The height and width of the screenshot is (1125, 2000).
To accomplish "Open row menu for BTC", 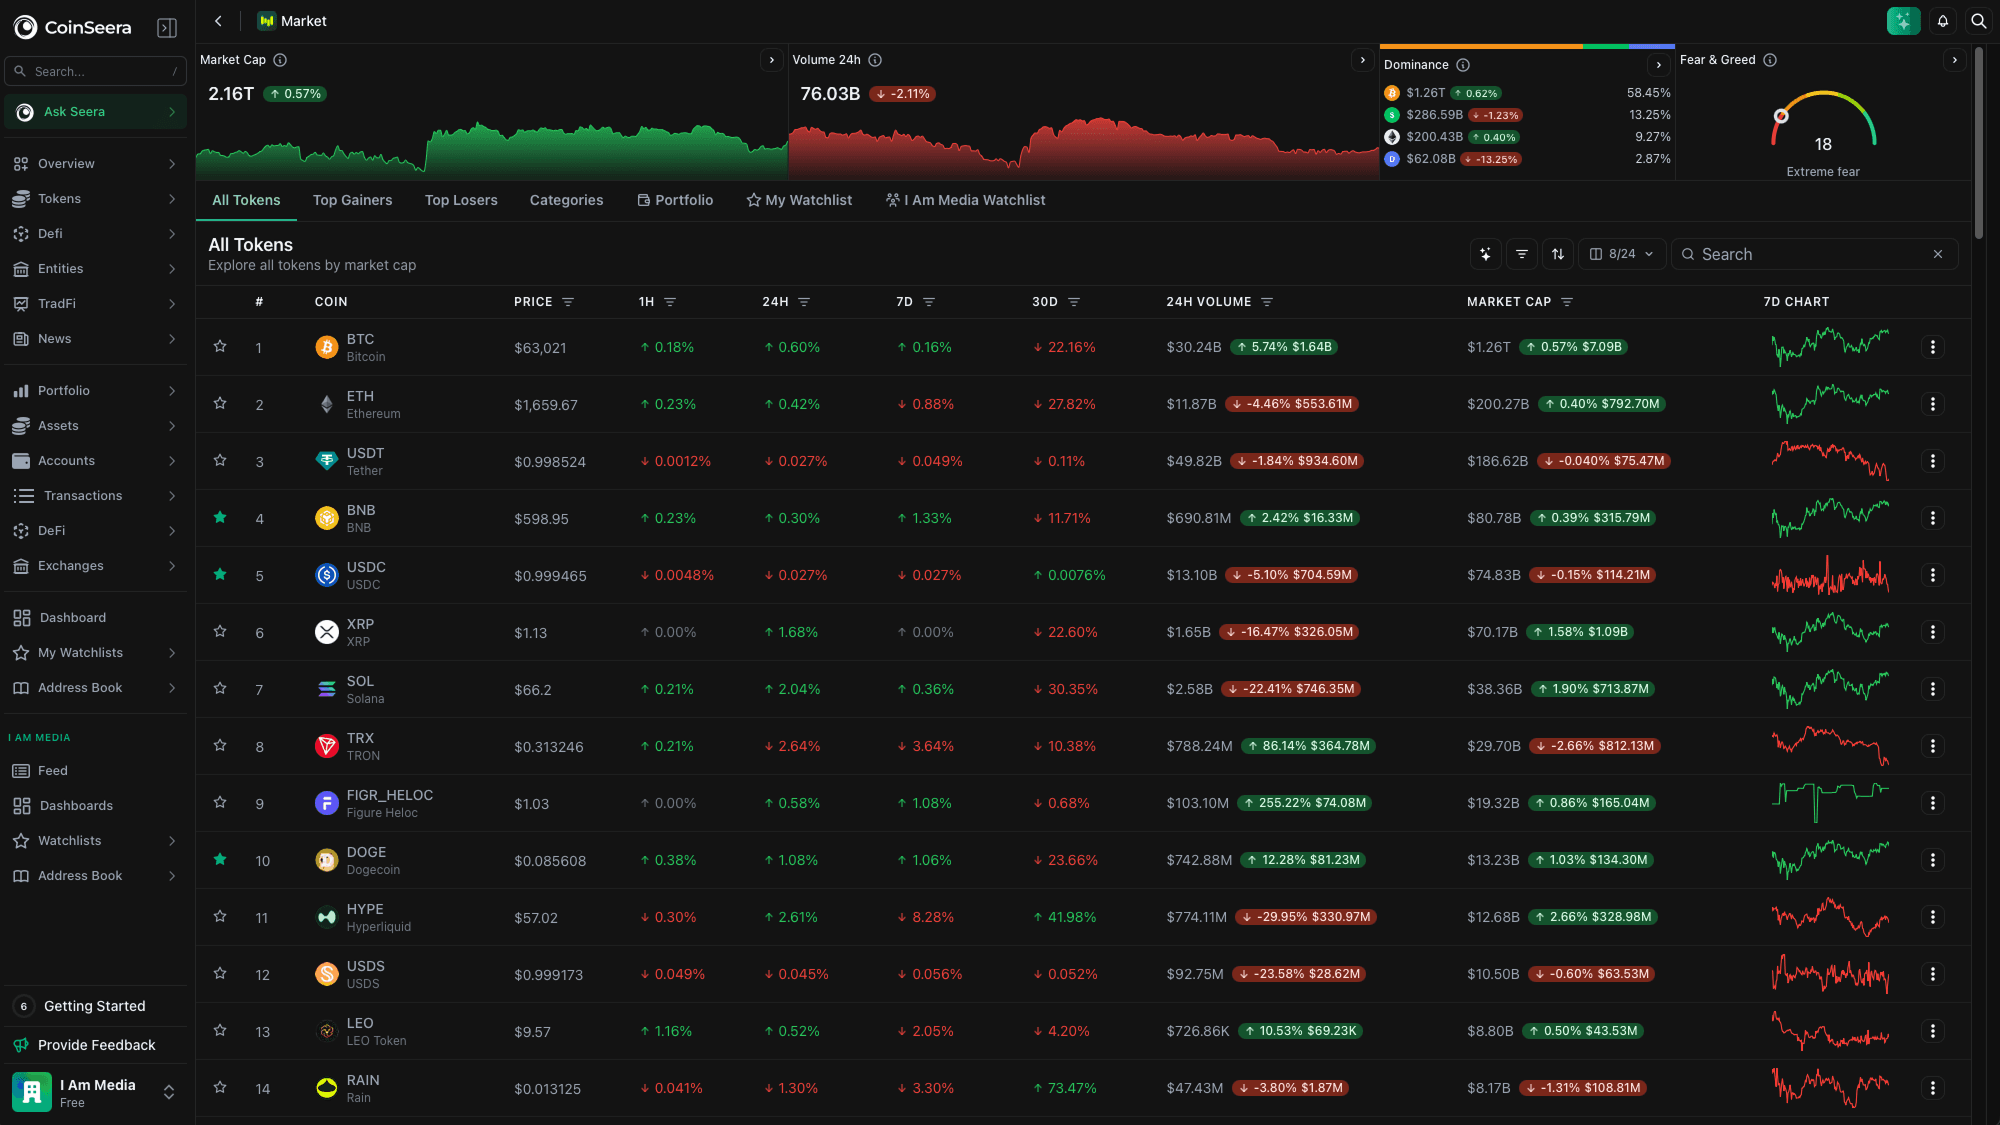I will [x=1932, y=347].
